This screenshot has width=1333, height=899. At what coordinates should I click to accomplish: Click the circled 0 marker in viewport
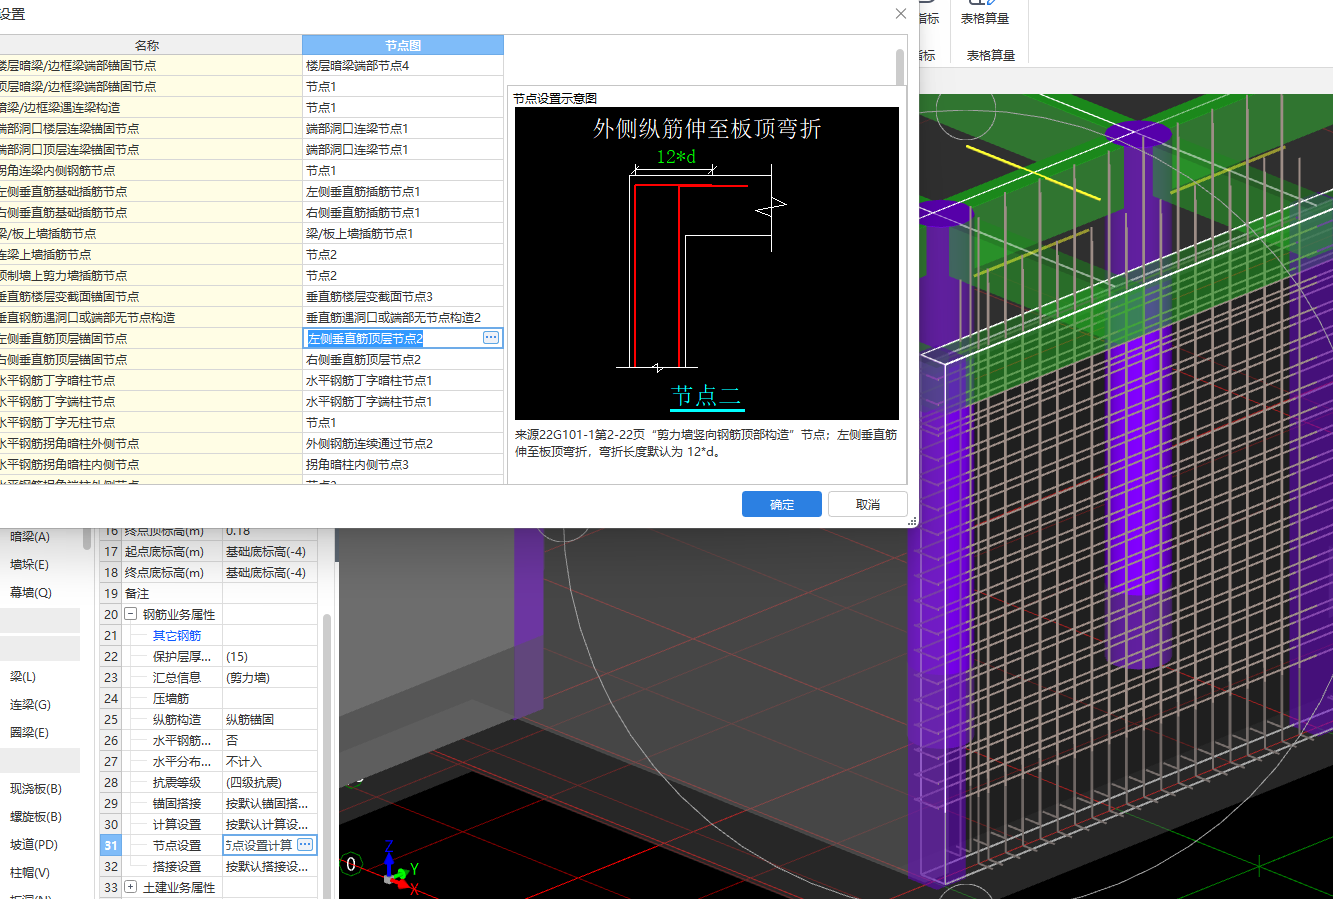pyautogui.click(x=351, y=864)
